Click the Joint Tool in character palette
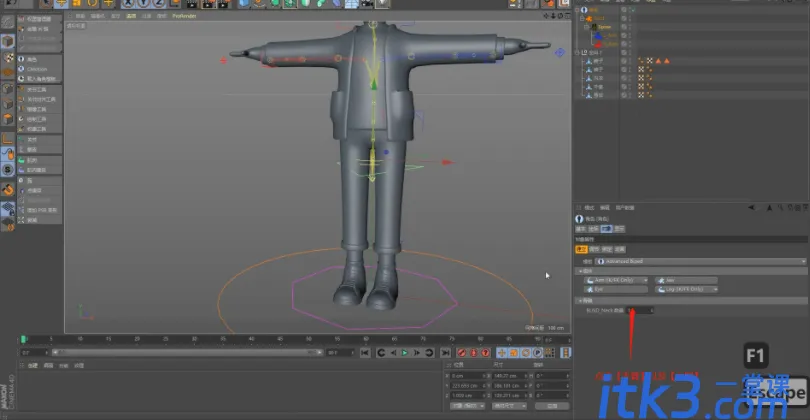Screen dimensions: 810x420 40,89
